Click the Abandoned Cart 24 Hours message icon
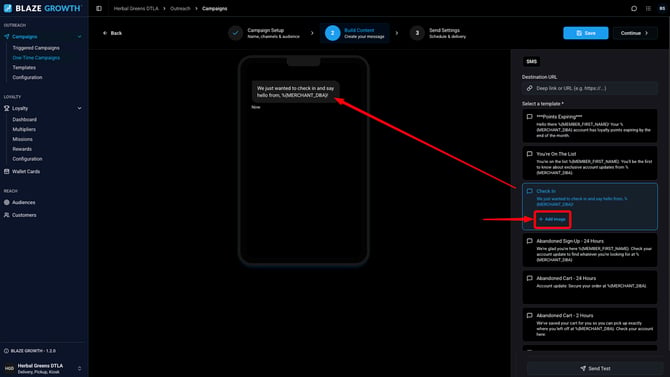This screenshot has height=377, width=670. tap(529, 278)
